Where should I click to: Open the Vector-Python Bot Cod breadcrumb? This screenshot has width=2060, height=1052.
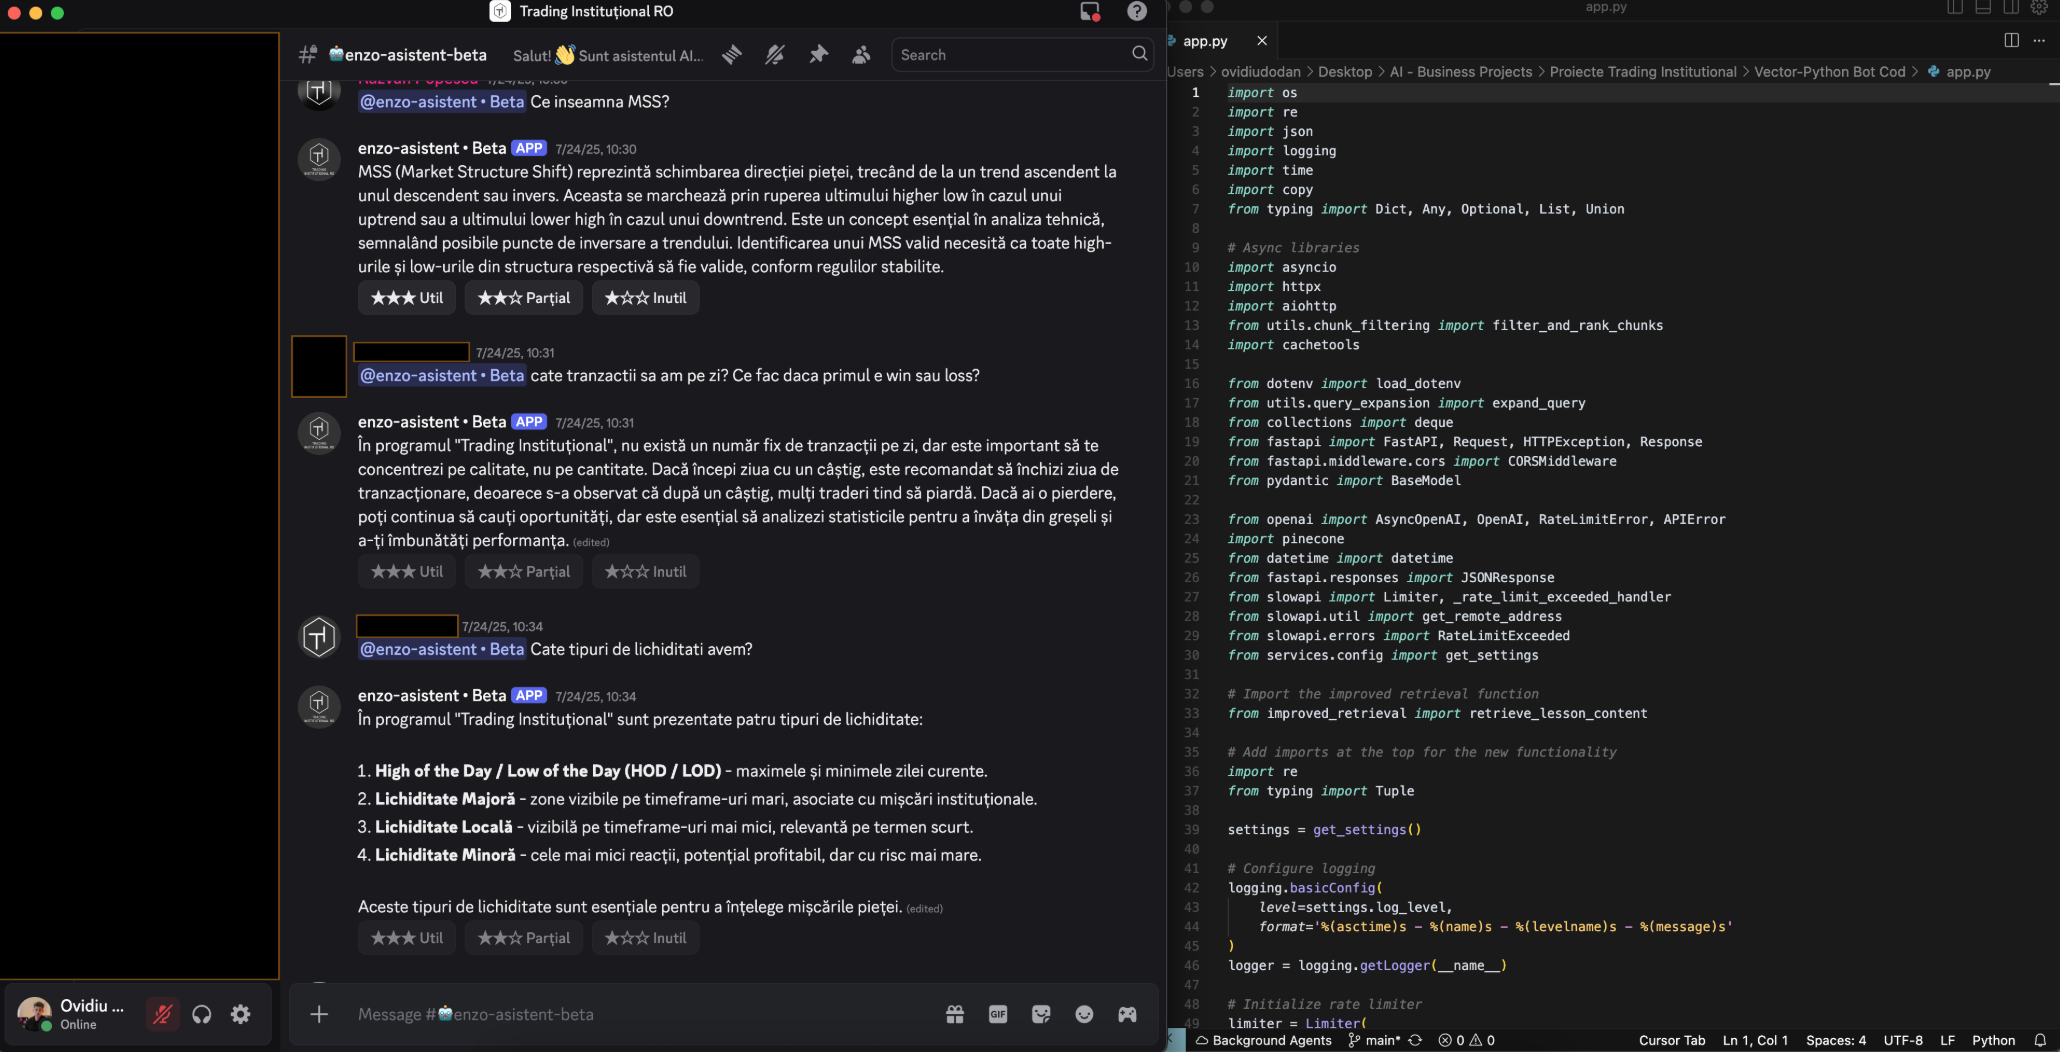1830,72
